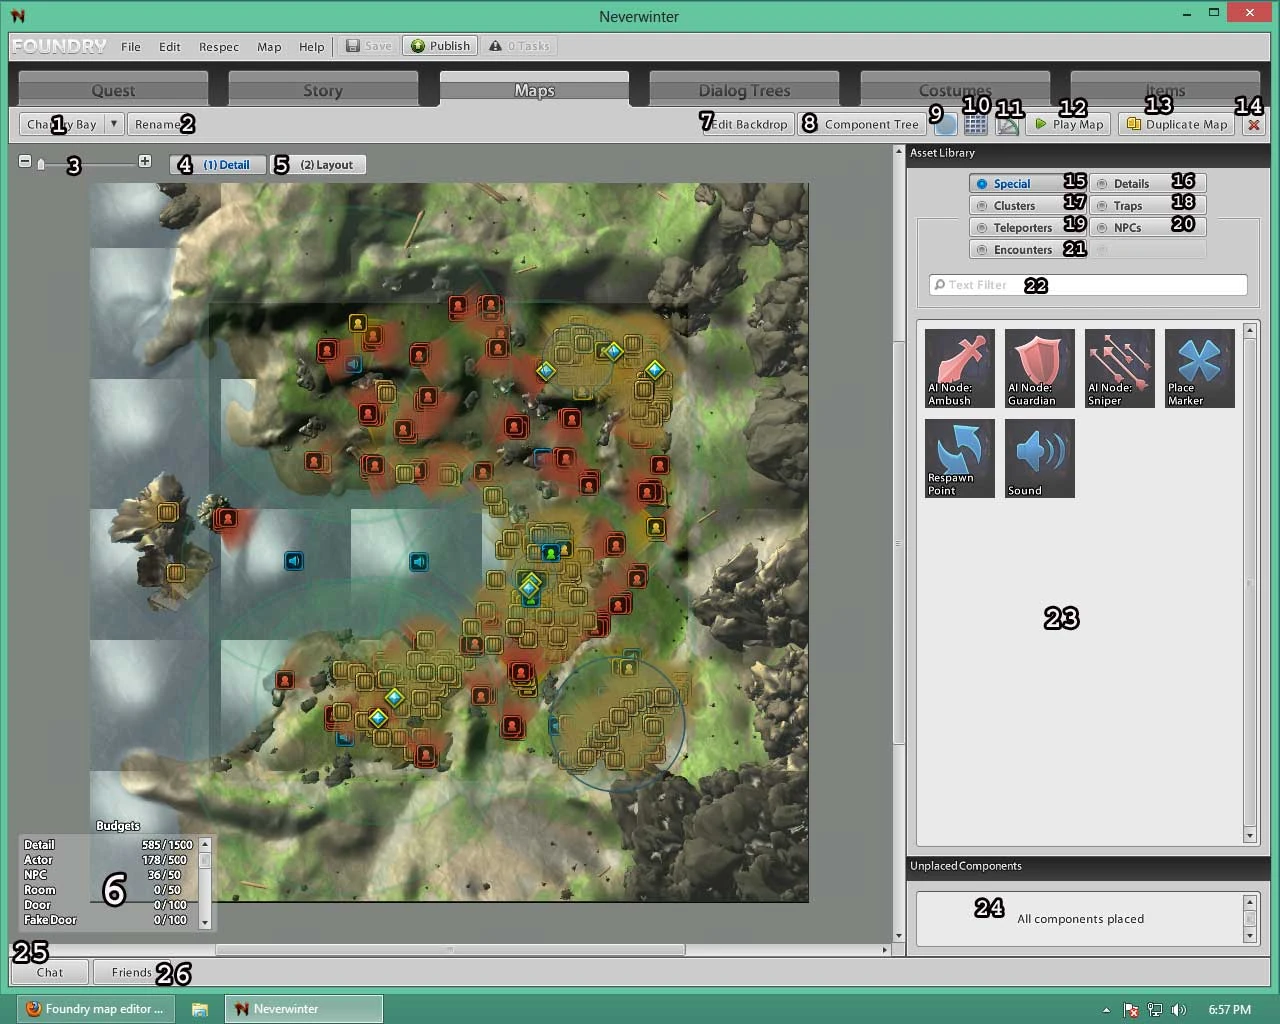The width and height of the screenshot is (1280, 1024).
Task: Click the map zoom slider handle
Action: pos(41,163)
